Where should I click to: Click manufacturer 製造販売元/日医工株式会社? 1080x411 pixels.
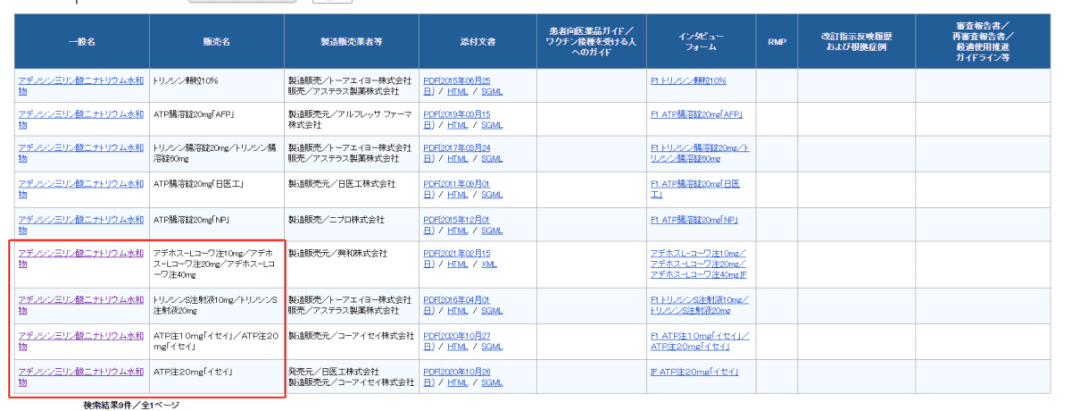point(342,185)
